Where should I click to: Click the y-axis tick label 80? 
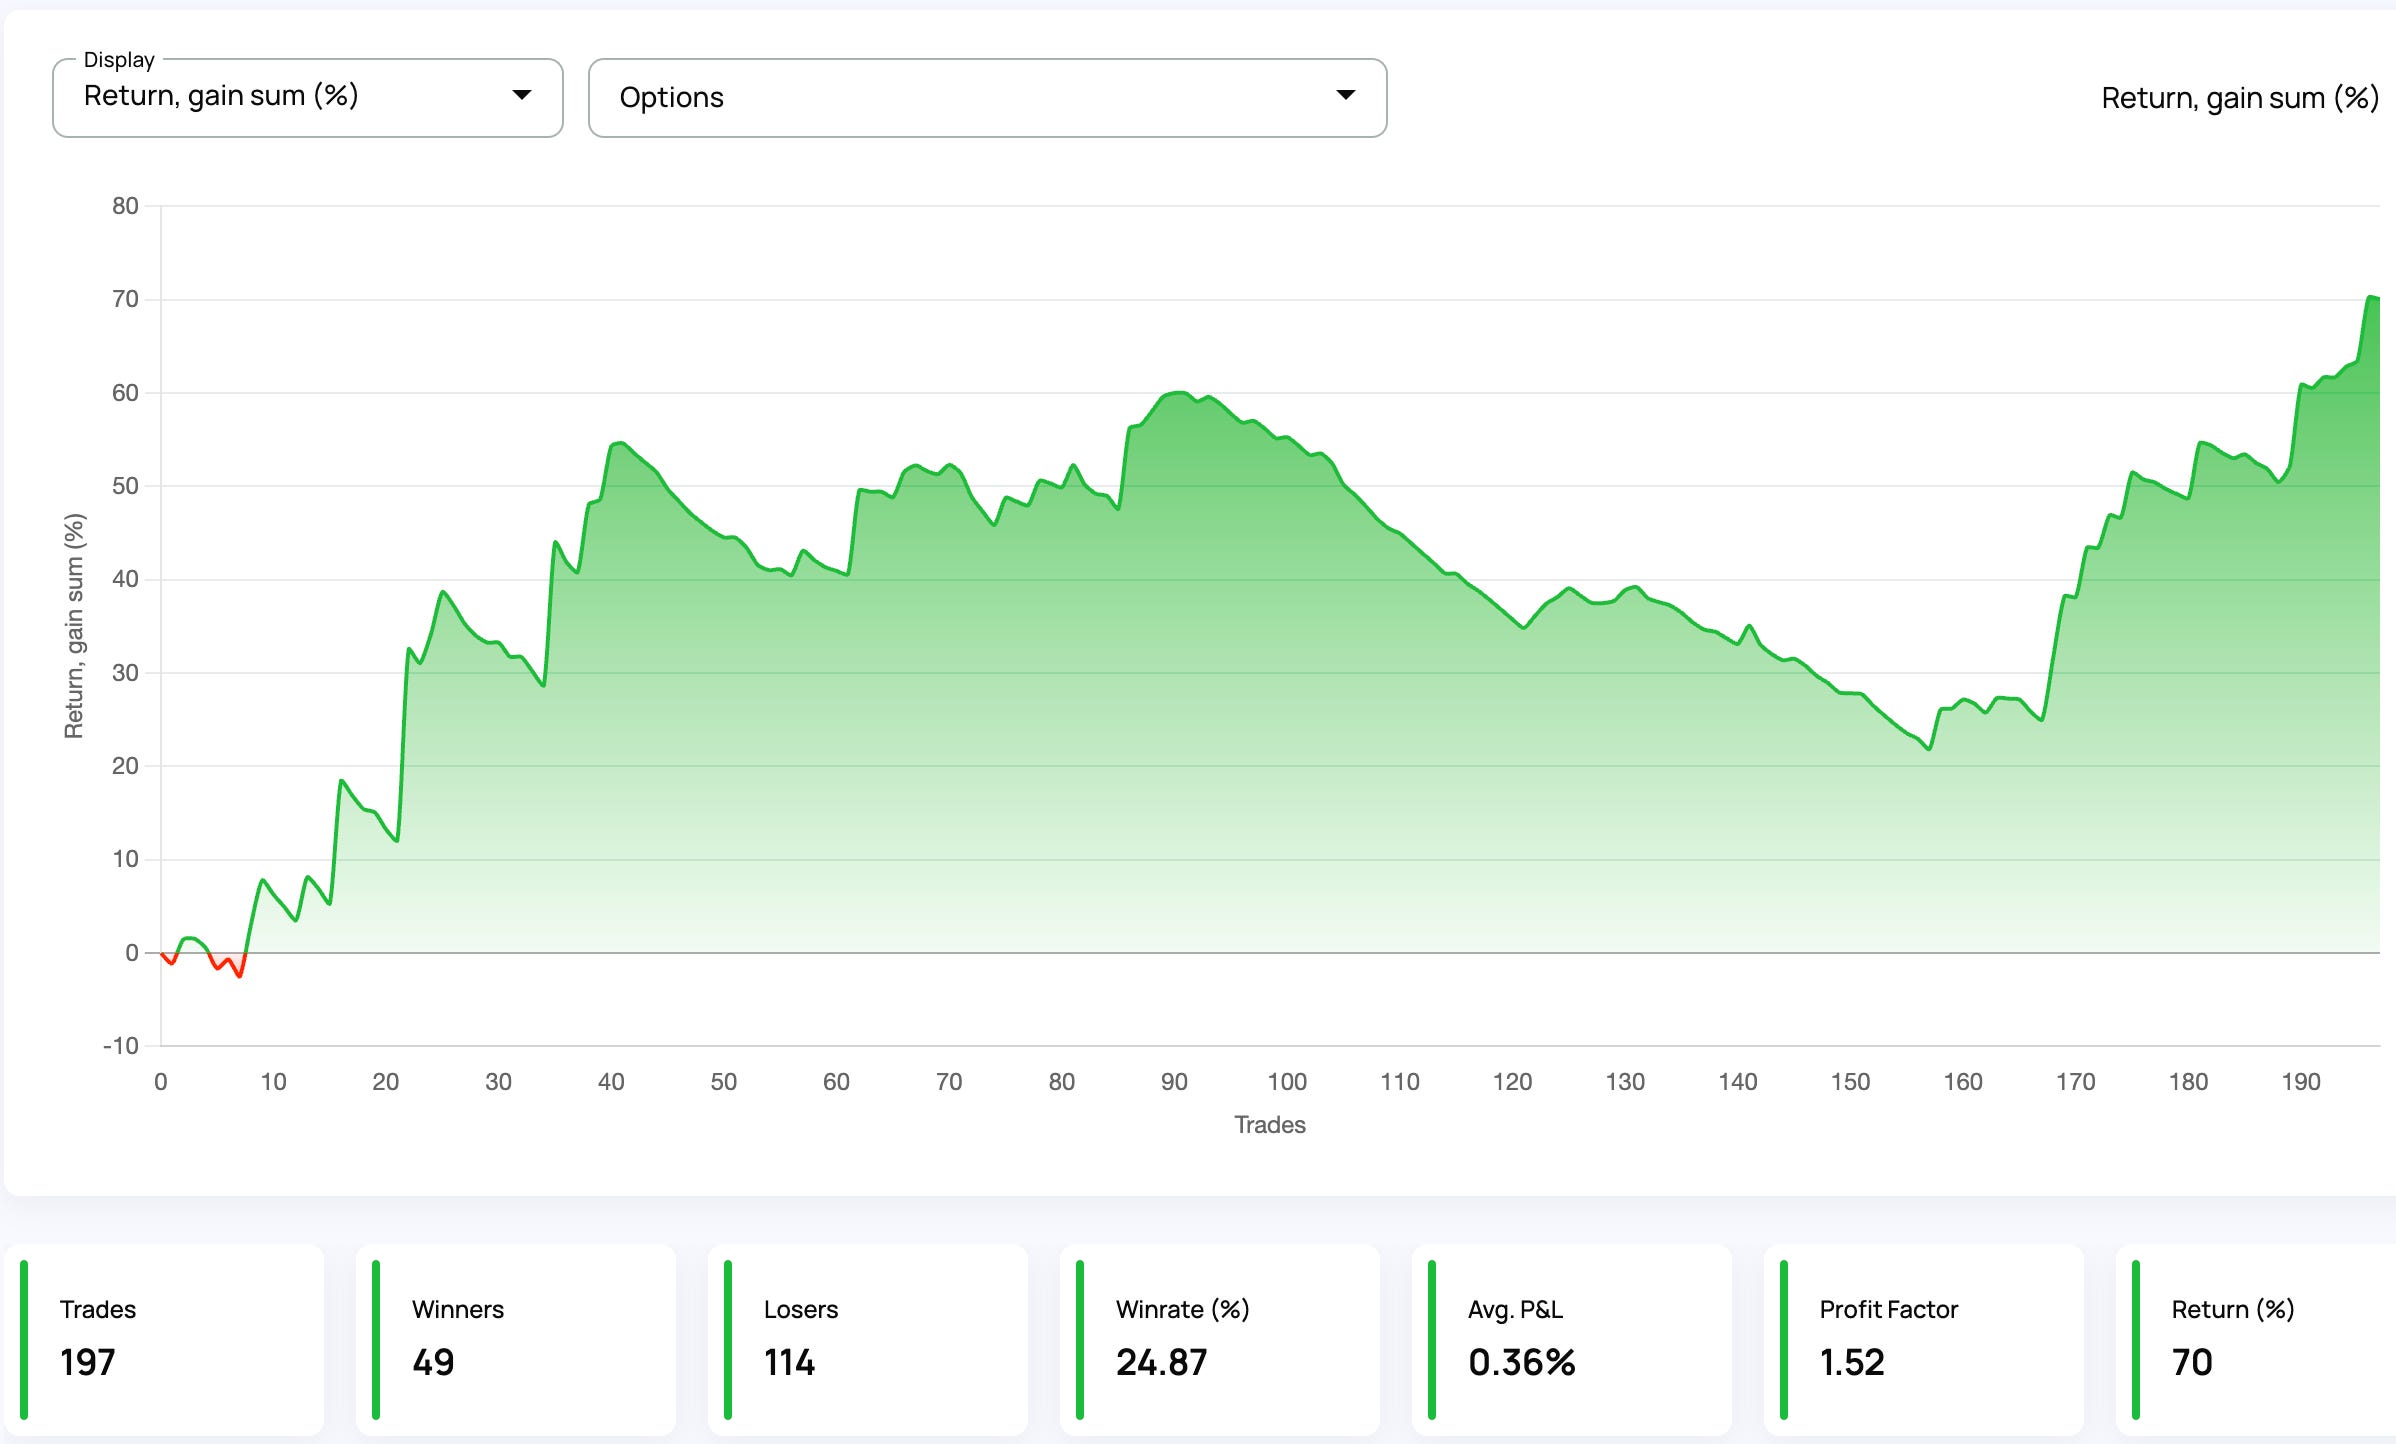point(125,206)
